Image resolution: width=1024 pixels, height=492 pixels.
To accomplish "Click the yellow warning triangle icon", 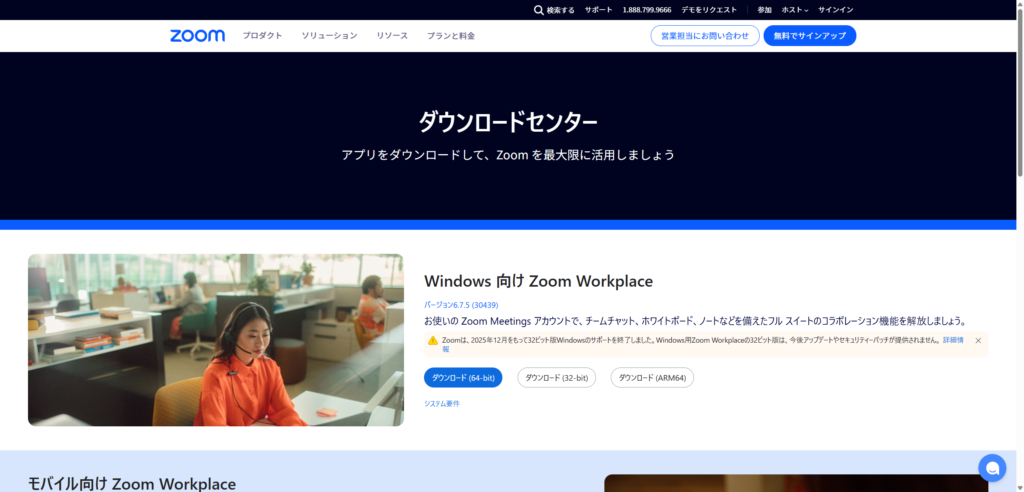I will 433,341.
